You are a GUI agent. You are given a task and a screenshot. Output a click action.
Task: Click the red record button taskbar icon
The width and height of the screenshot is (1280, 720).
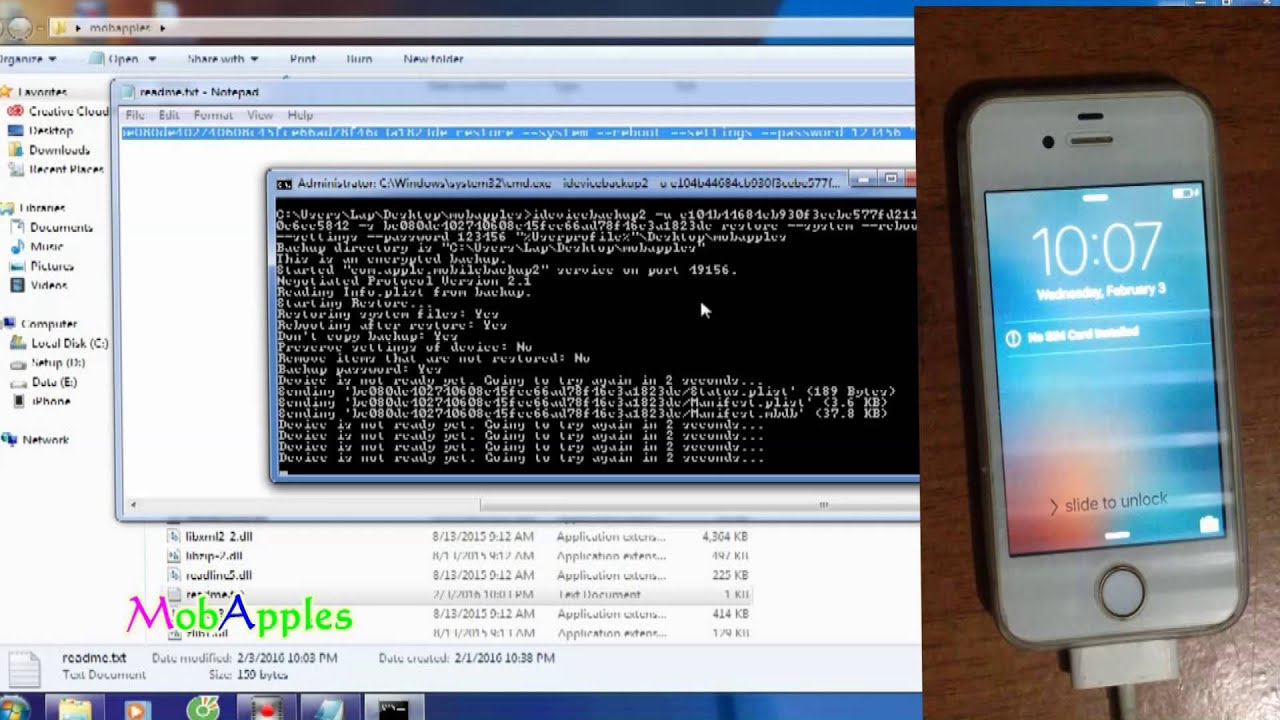[x=267, y=709]
